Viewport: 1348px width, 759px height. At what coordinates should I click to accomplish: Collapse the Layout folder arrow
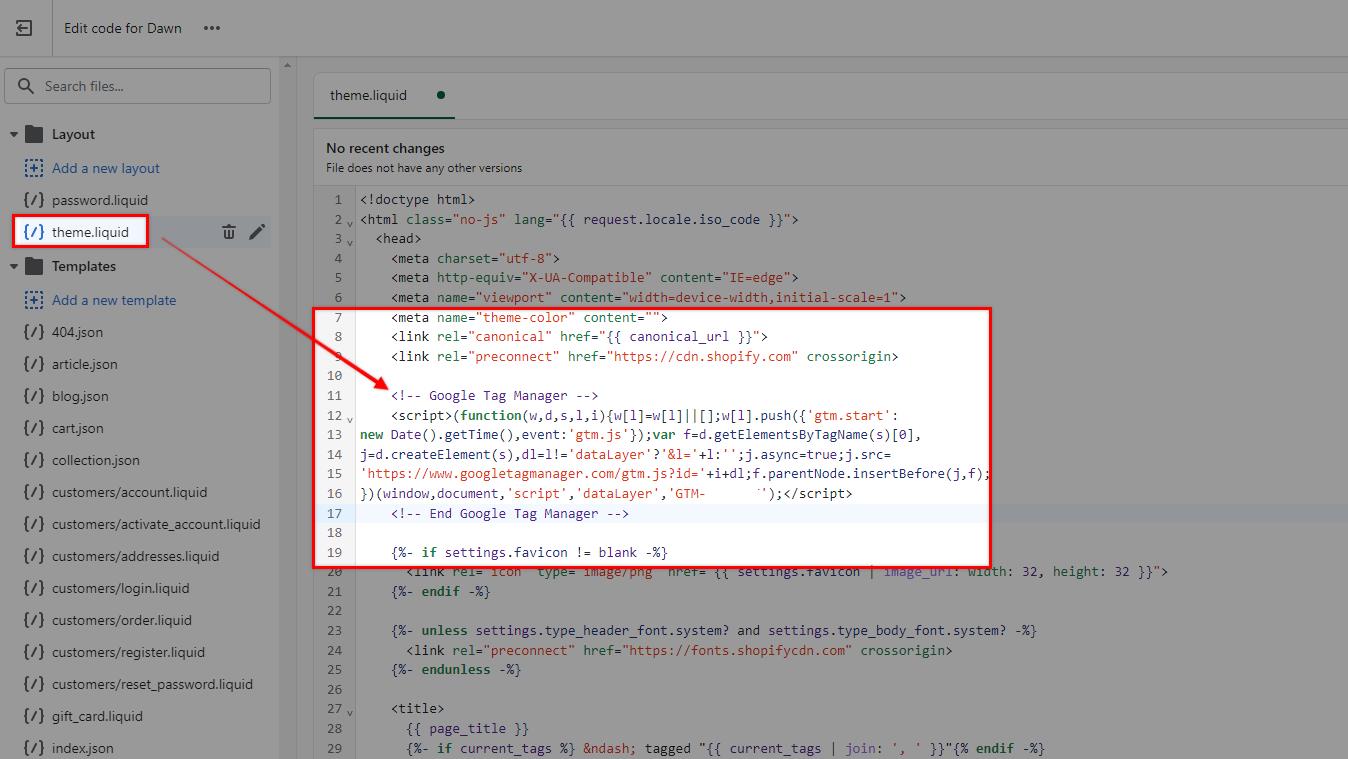tap(14, 134)
